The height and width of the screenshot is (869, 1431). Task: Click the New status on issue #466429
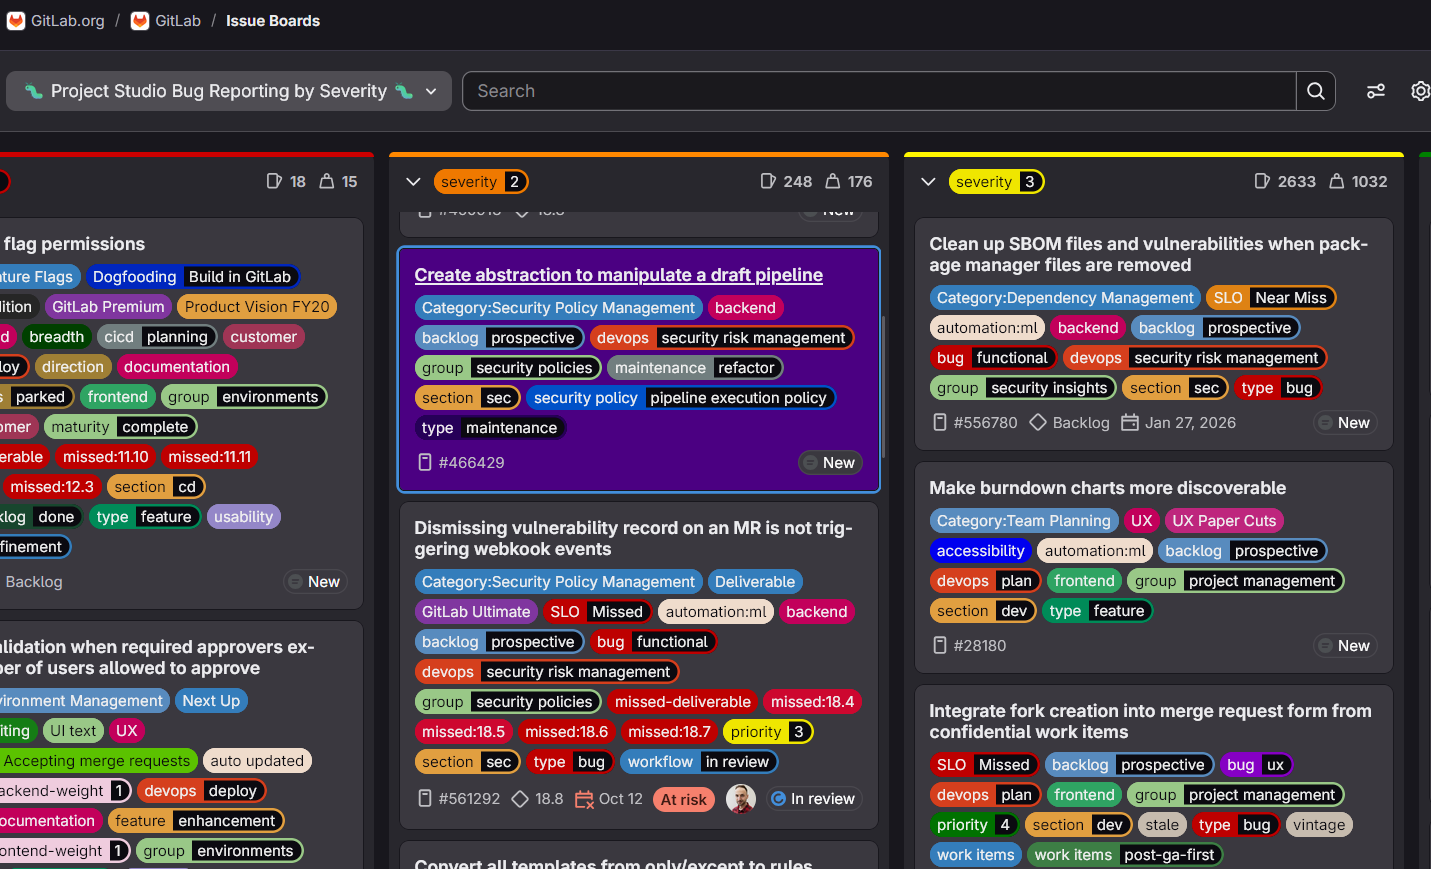pos(830,462)
